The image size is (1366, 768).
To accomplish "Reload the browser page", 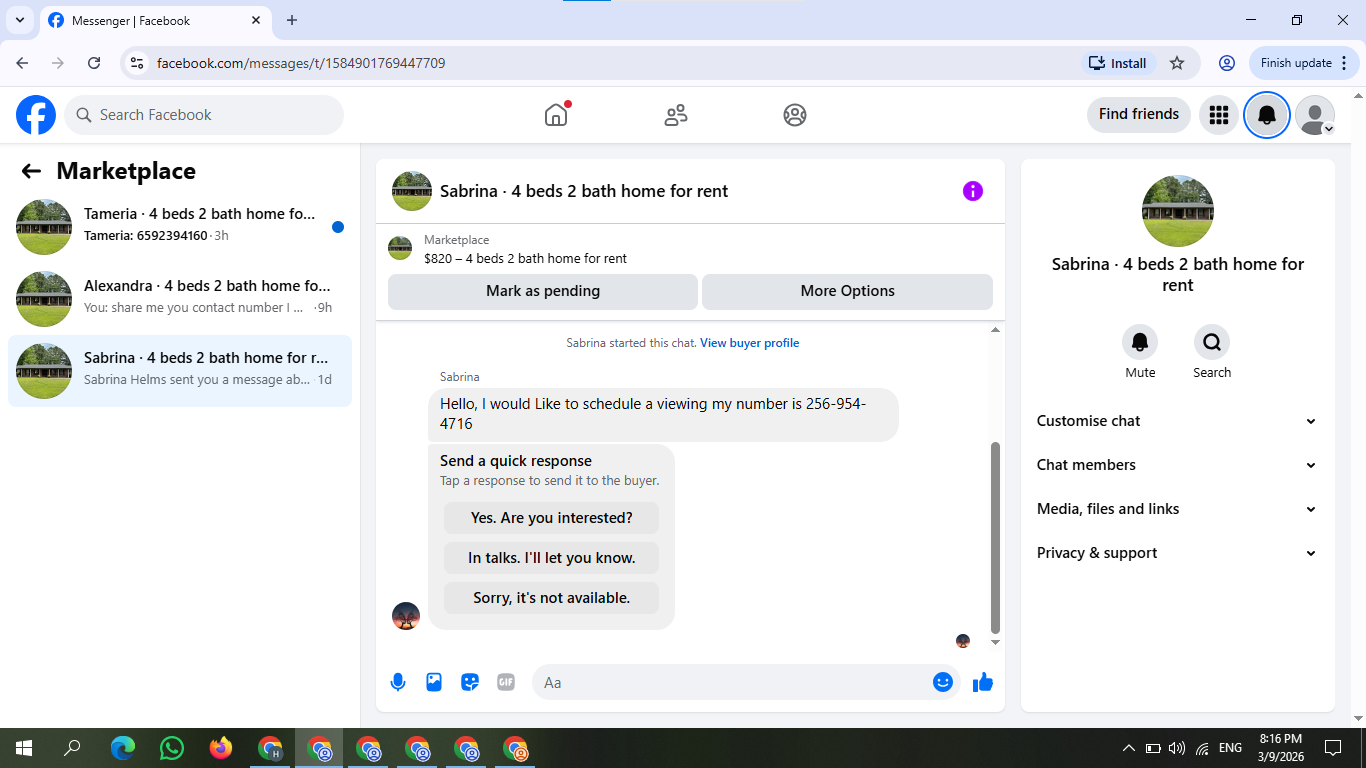I will [94, 63].
